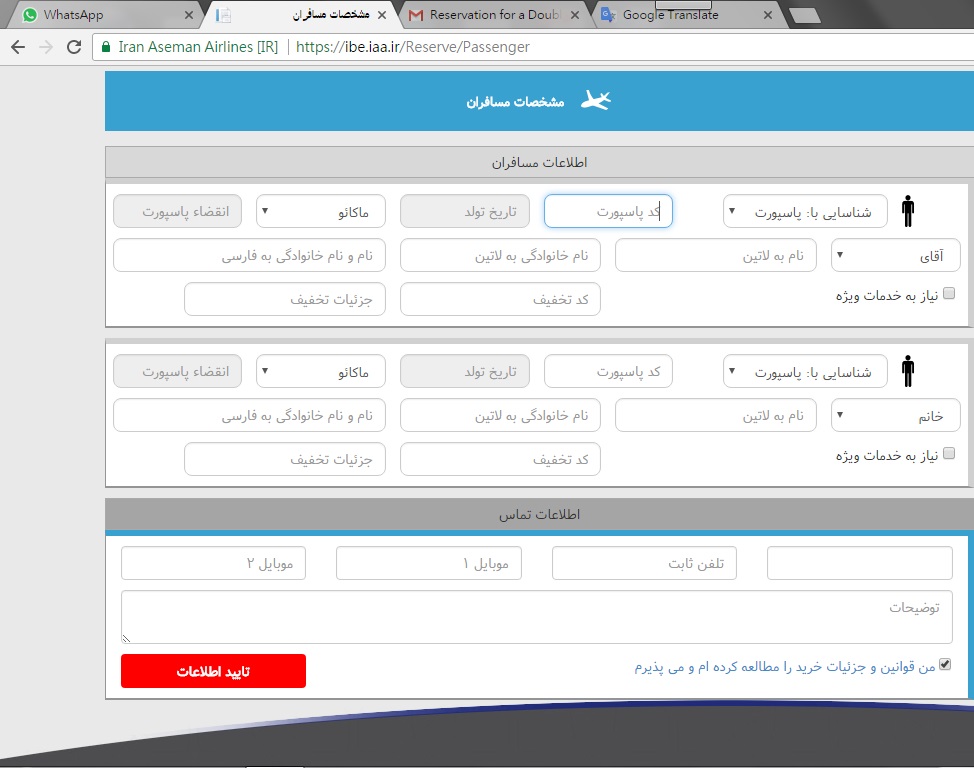Toggle first passenger's نیاز به خدمات ویژه checkbox
This screenshot has width=974, height=768.
tap(949, 293)
